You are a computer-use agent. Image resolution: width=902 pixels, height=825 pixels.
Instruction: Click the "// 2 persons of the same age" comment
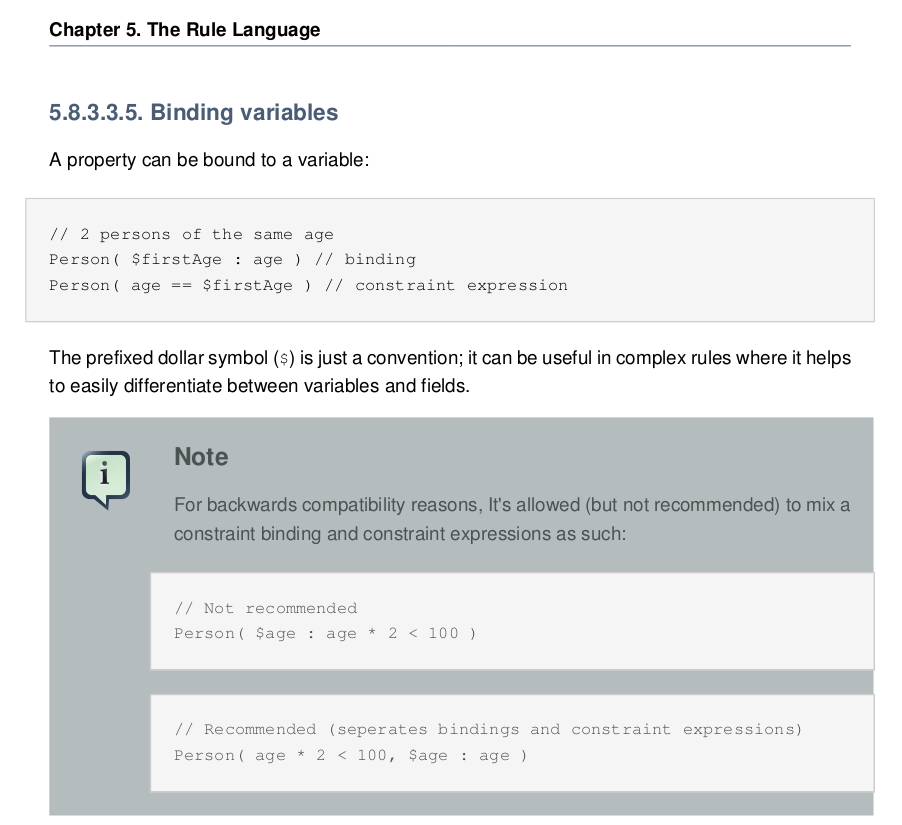click(x=191, y=234)
